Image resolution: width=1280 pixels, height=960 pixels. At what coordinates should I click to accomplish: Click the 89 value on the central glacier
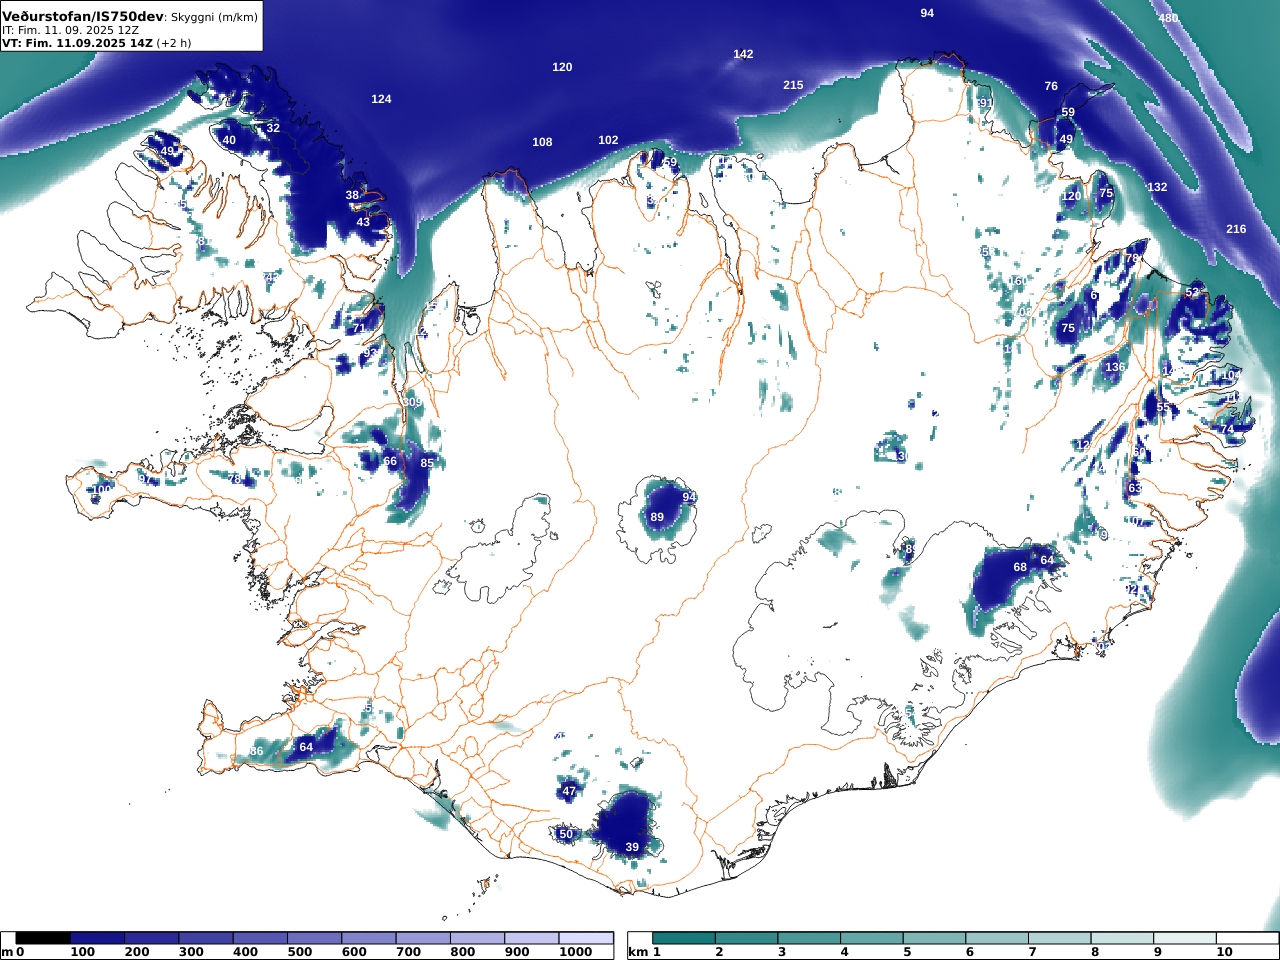(657, 517)
